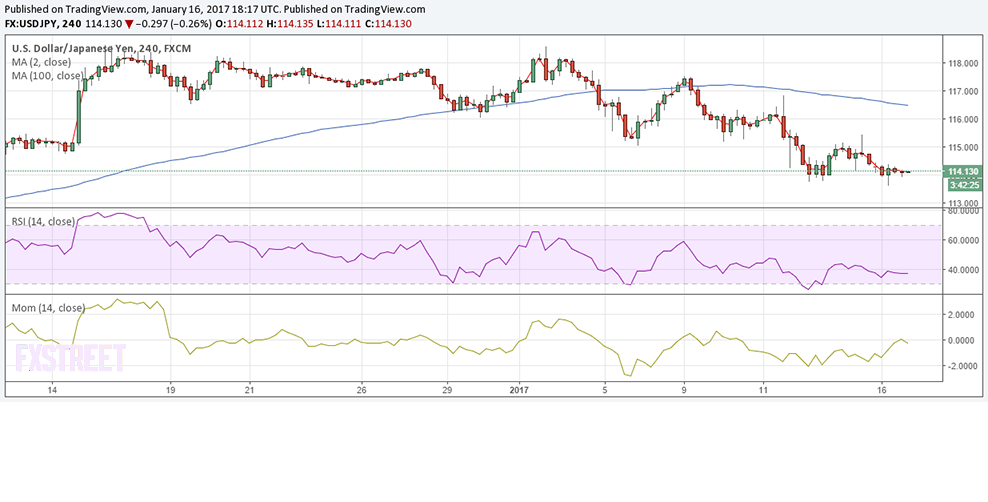The image size is (988, 502).
Task: Click the '16' date on time axis
Action: 882,391
